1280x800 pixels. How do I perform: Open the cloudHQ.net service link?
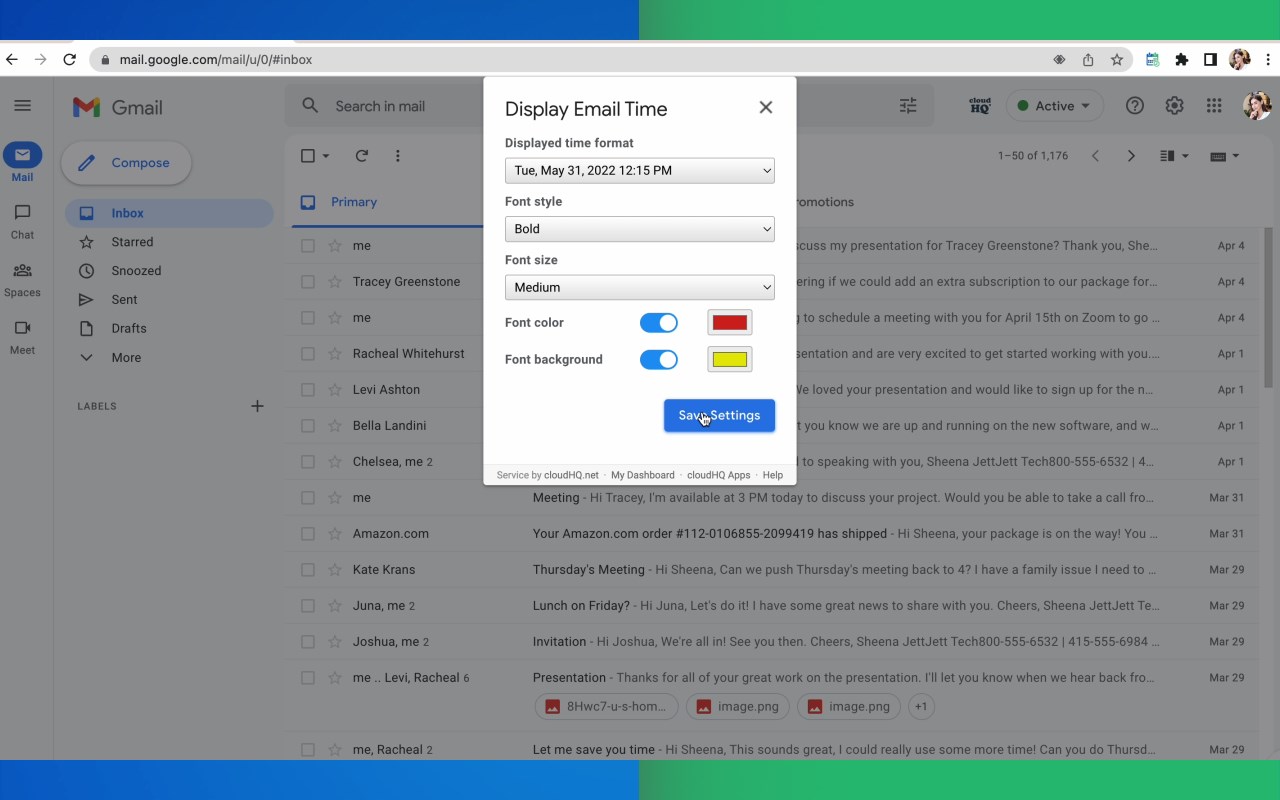[x=571, y=476]
